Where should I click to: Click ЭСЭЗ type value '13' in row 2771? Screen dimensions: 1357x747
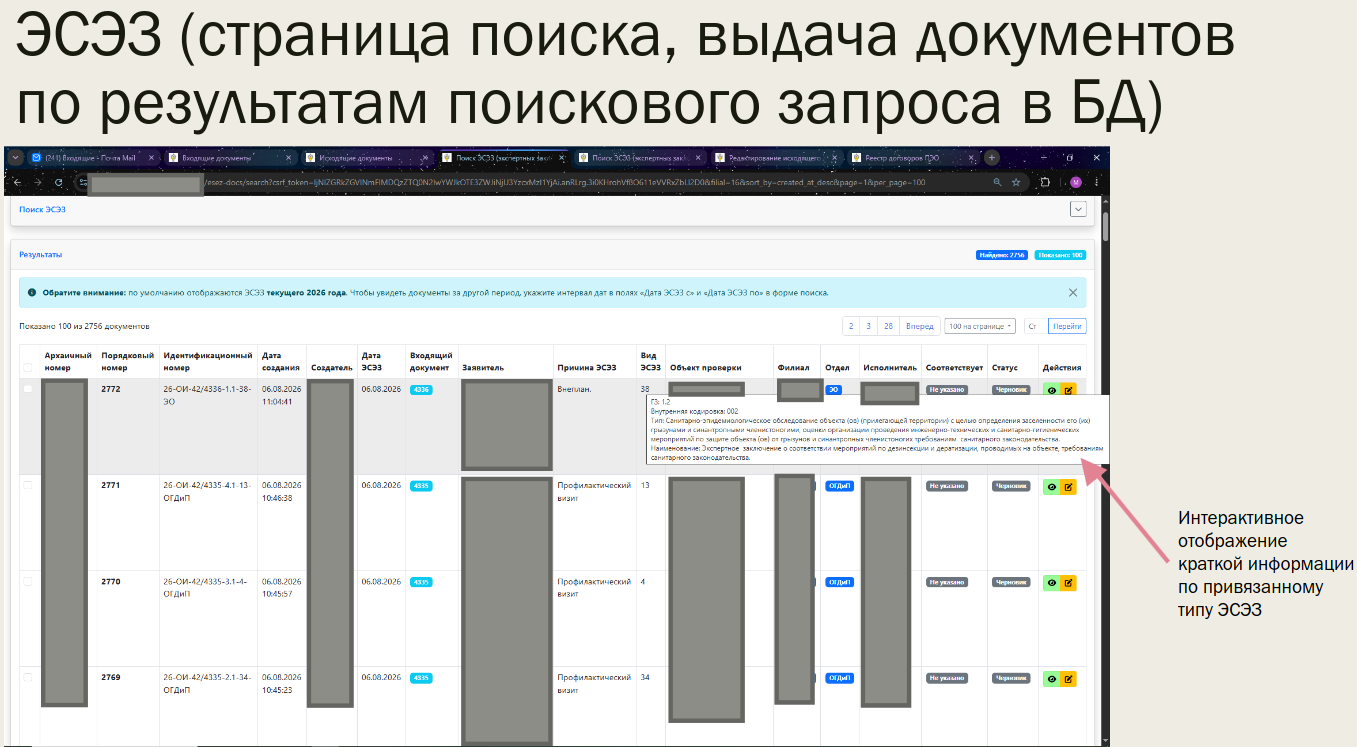645,486
